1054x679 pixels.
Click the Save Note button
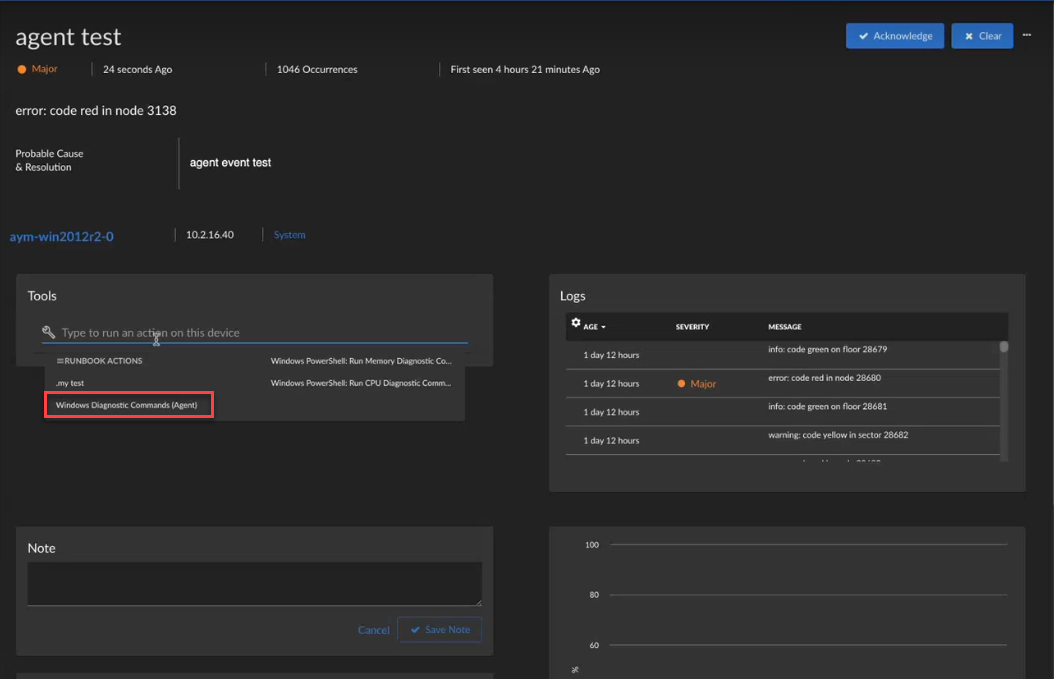[x=439, y=630]
